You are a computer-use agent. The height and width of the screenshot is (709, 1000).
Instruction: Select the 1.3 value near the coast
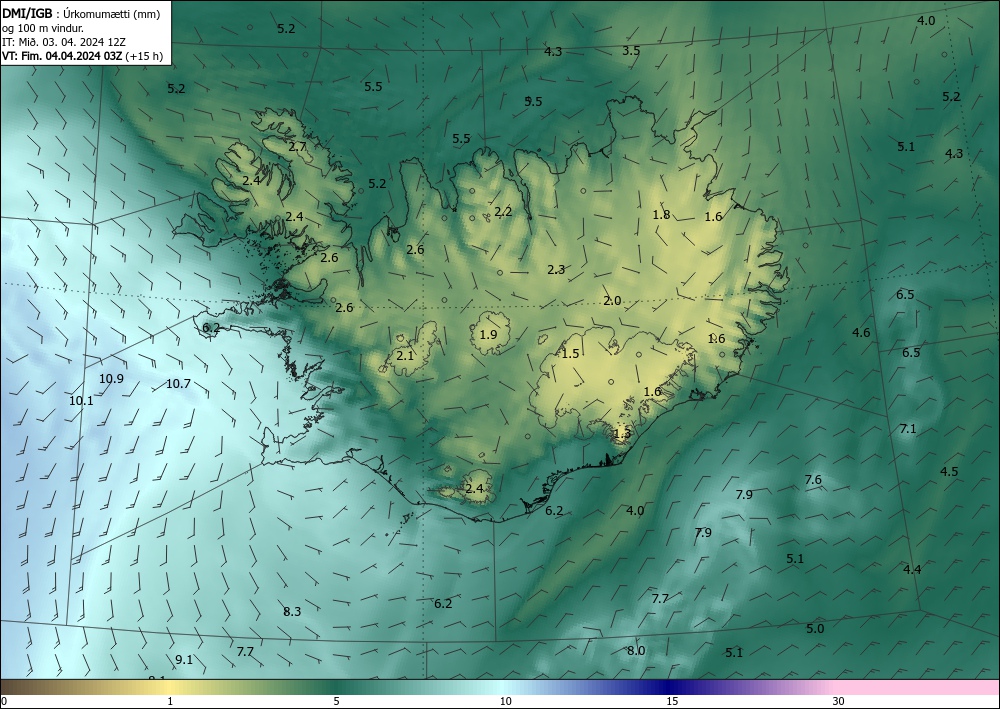(622, 434)
